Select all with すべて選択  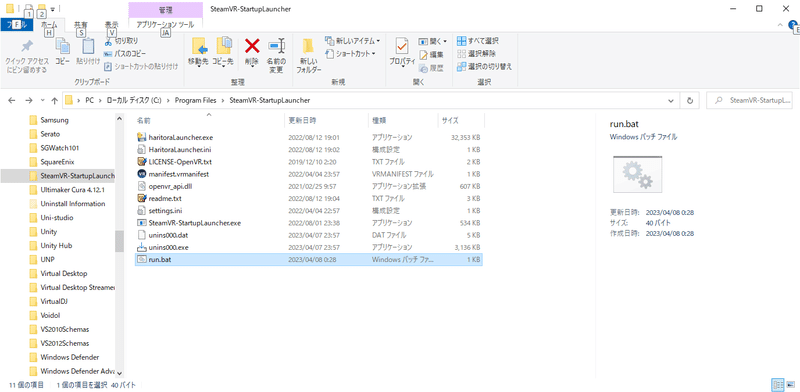click(478, 41)
